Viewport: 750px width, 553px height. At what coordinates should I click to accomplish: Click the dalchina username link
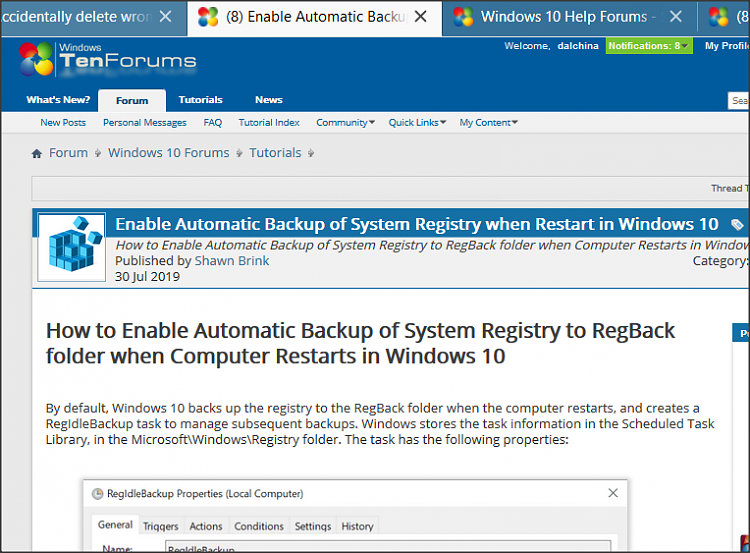(x=578, y=46)
